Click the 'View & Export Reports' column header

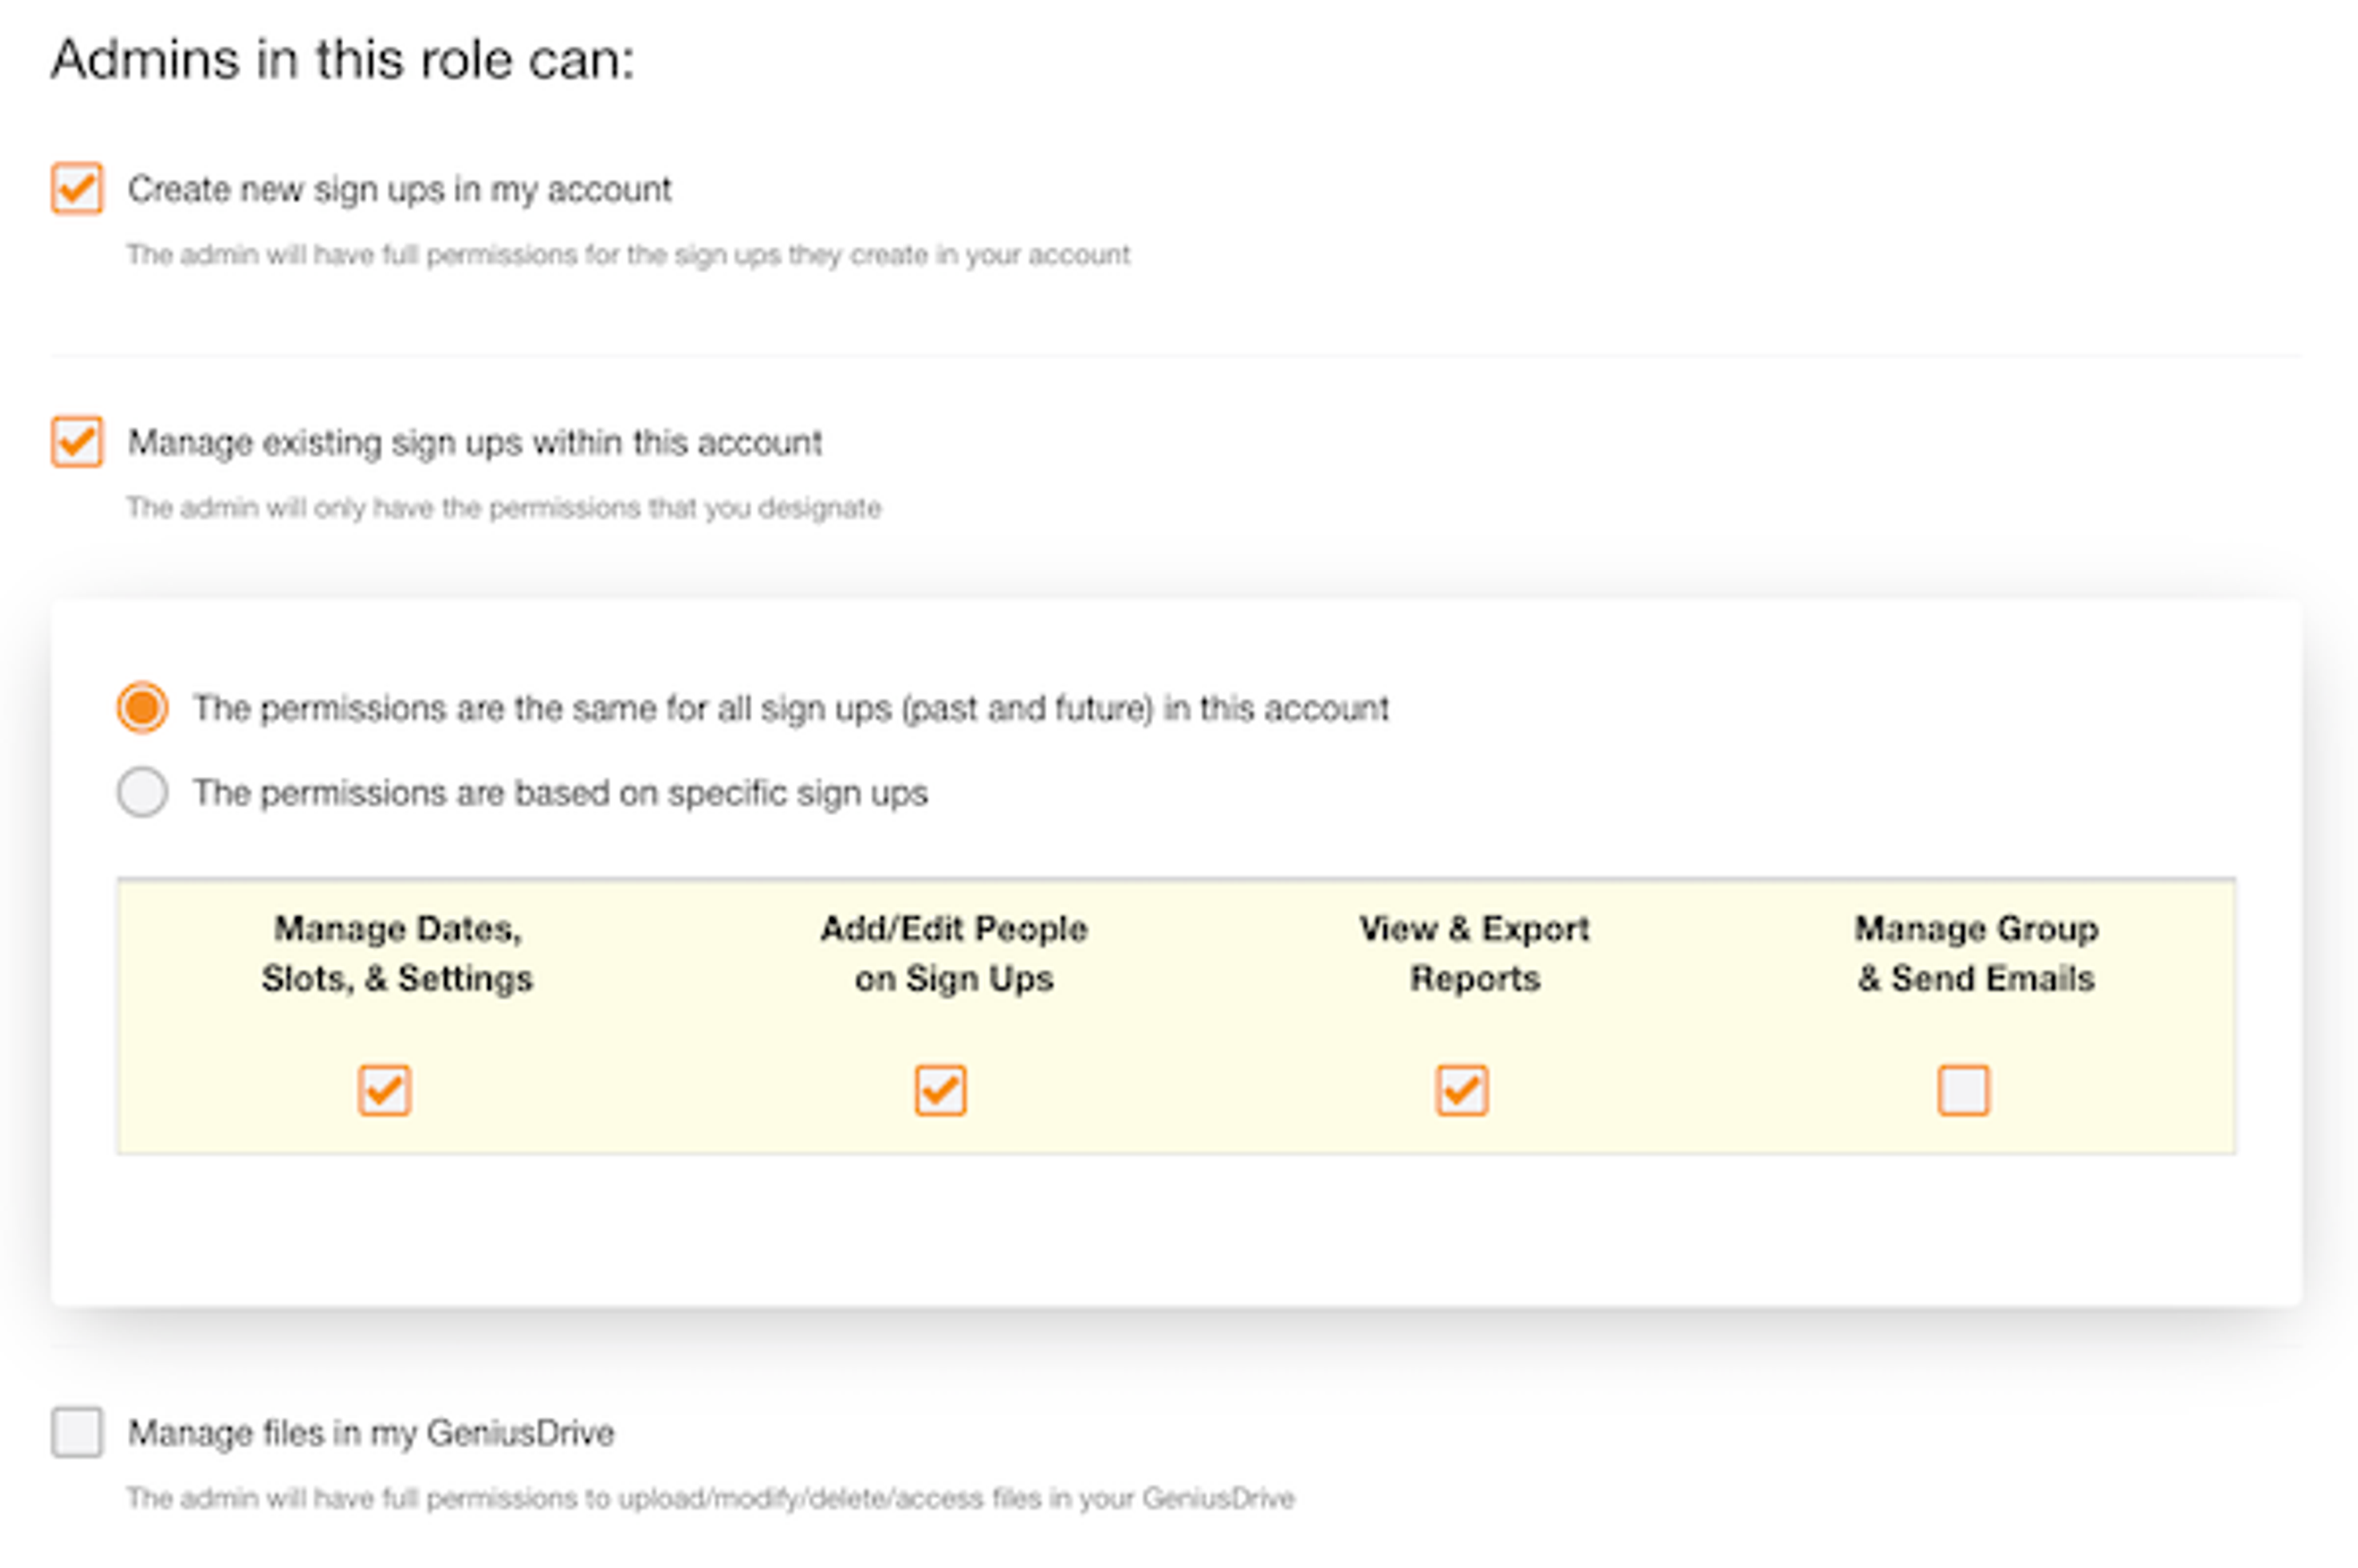pos(1474,953)
